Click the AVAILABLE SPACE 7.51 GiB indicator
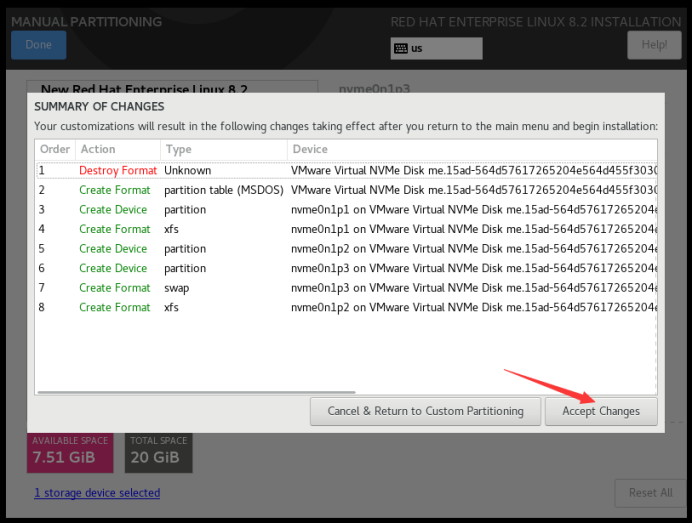The image size is (692, 524). (x=70, y=452)
